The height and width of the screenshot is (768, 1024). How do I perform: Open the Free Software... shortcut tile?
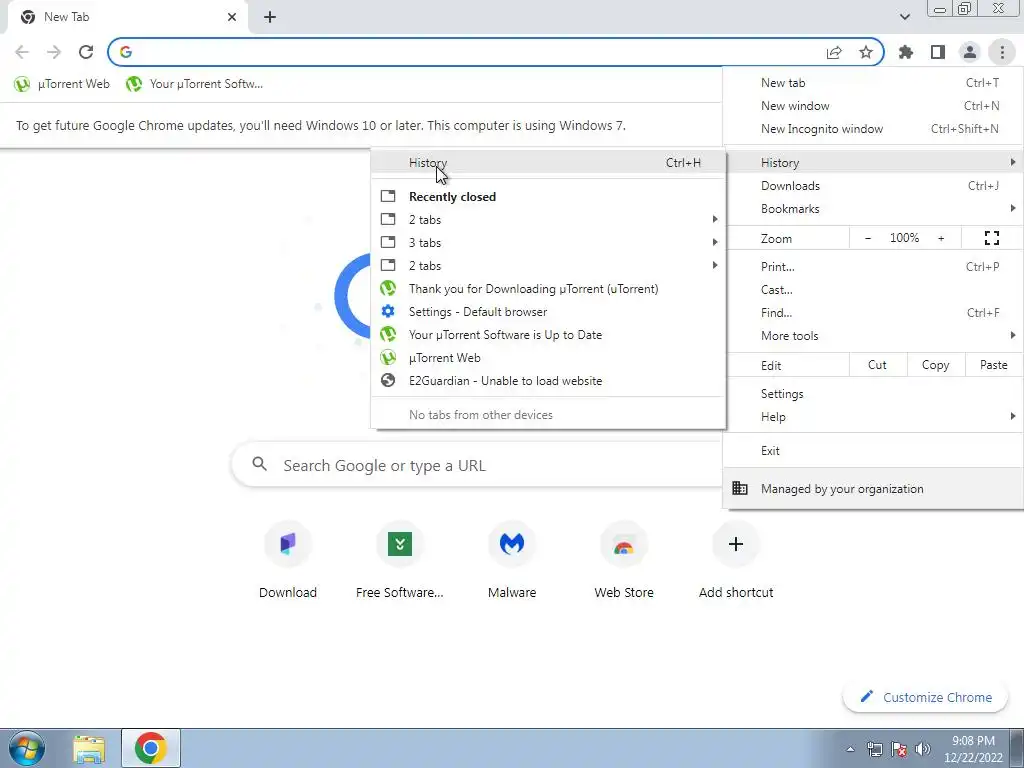coord(400,560)
